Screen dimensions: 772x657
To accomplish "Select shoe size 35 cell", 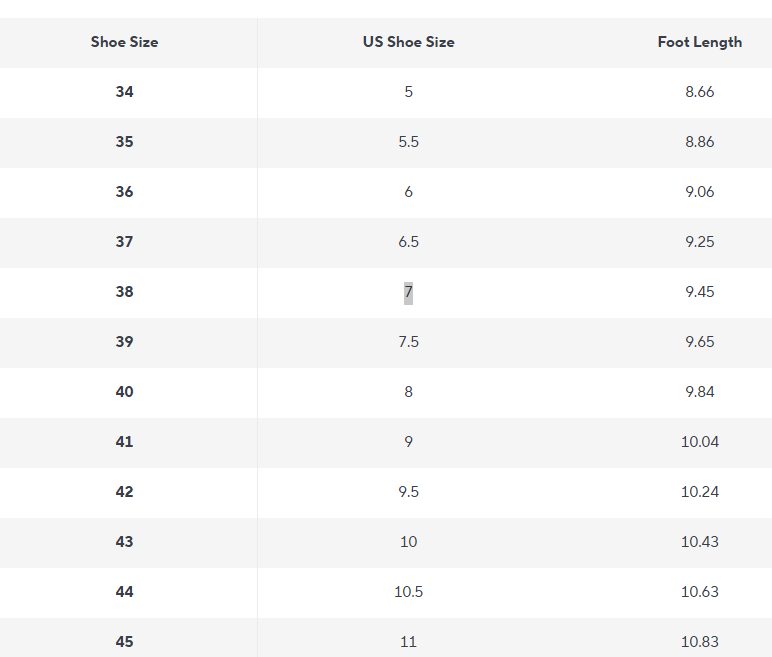I will pos(124,142).
